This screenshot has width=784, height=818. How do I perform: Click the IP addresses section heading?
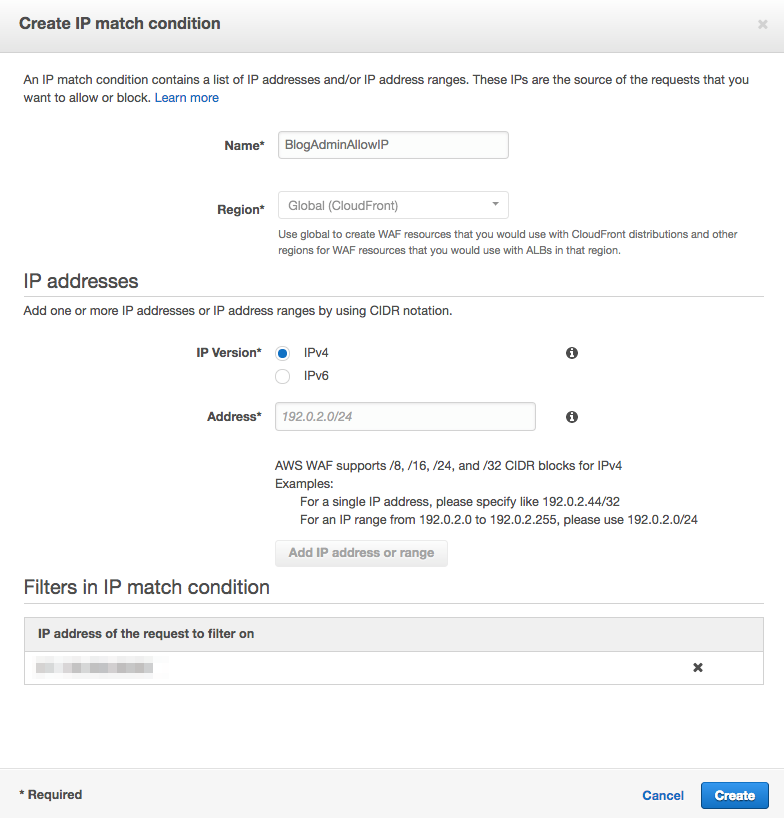(81, 281)
